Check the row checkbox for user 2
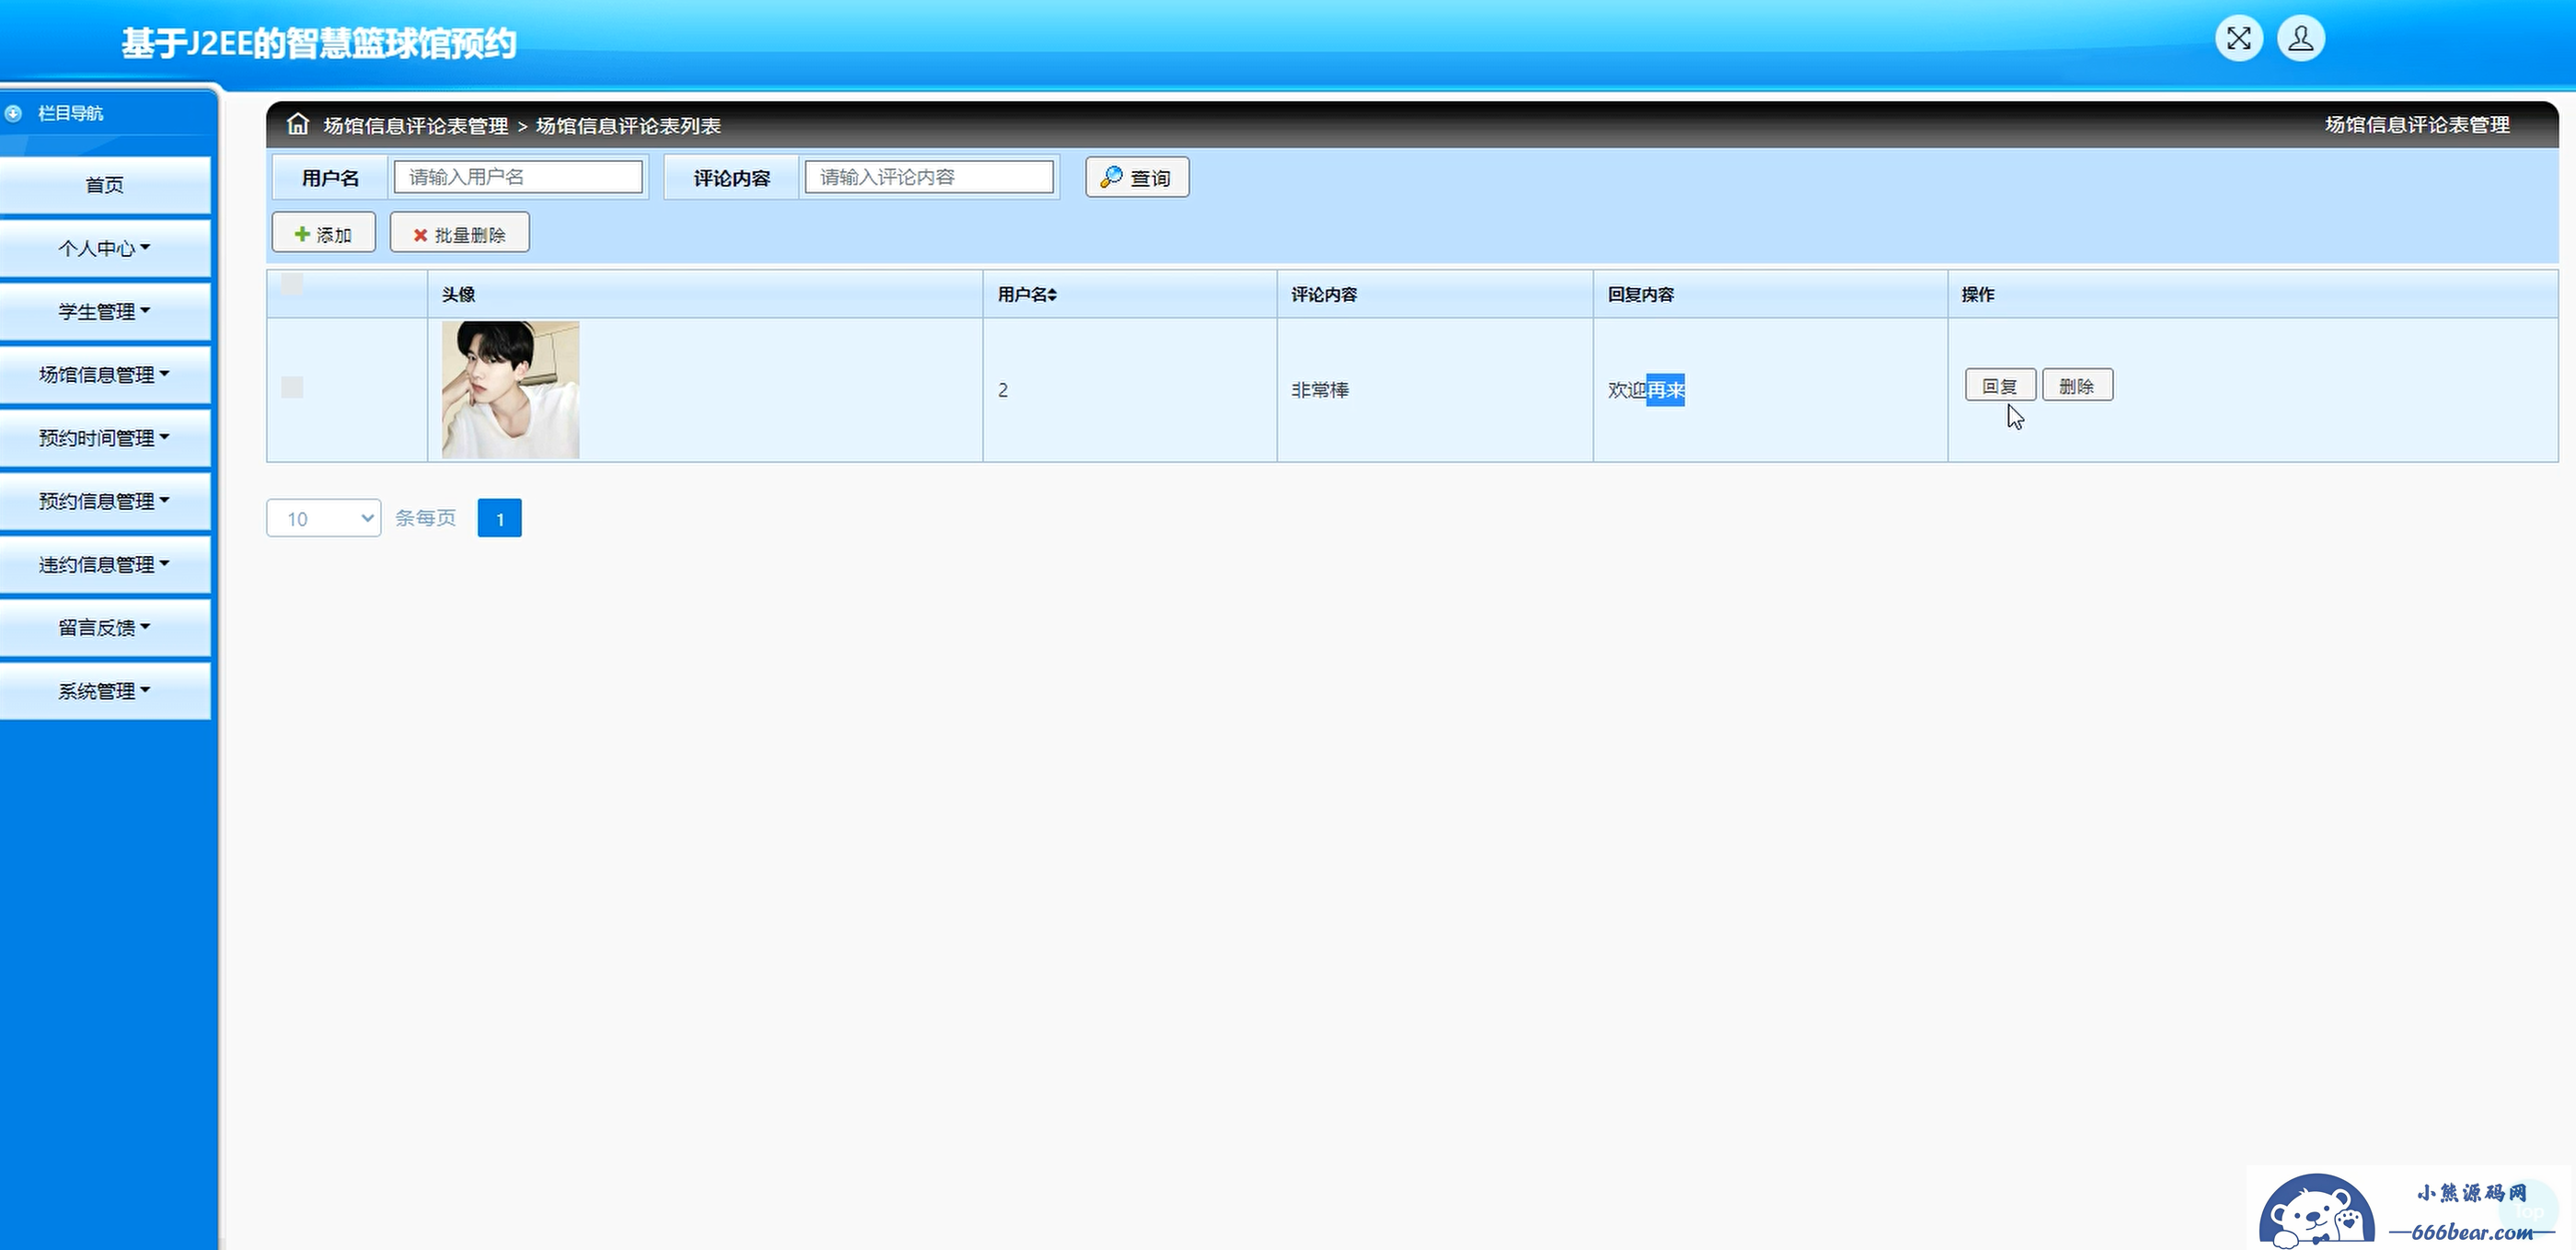The height and width of the screenshot is (1250, 2576). click(292, 387)
